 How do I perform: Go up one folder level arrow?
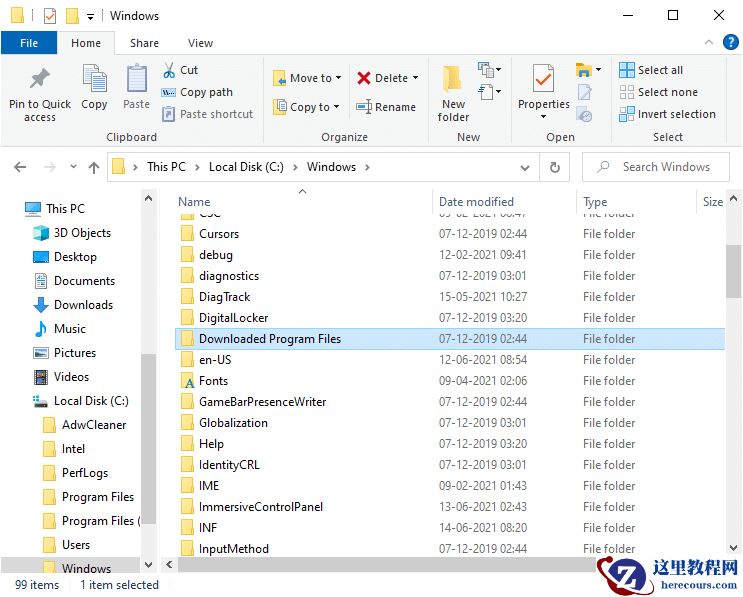pos(94,167)
